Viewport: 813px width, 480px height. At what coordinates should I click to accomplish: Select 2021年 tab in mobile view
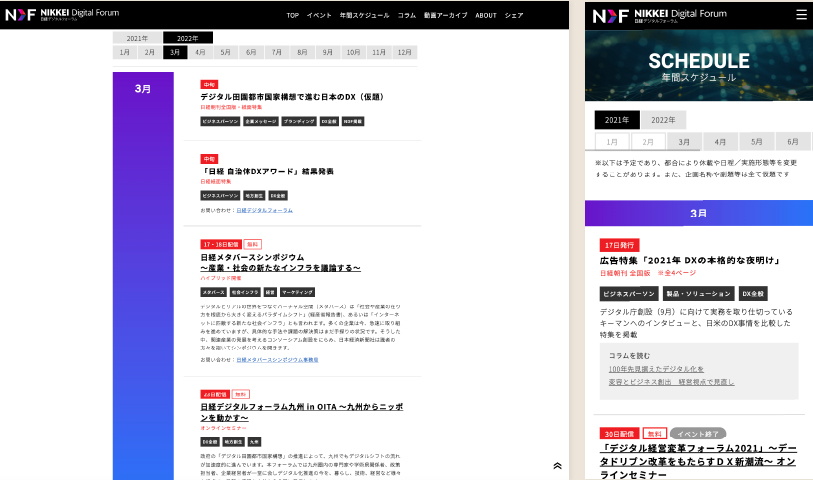[x=617, y=120]
